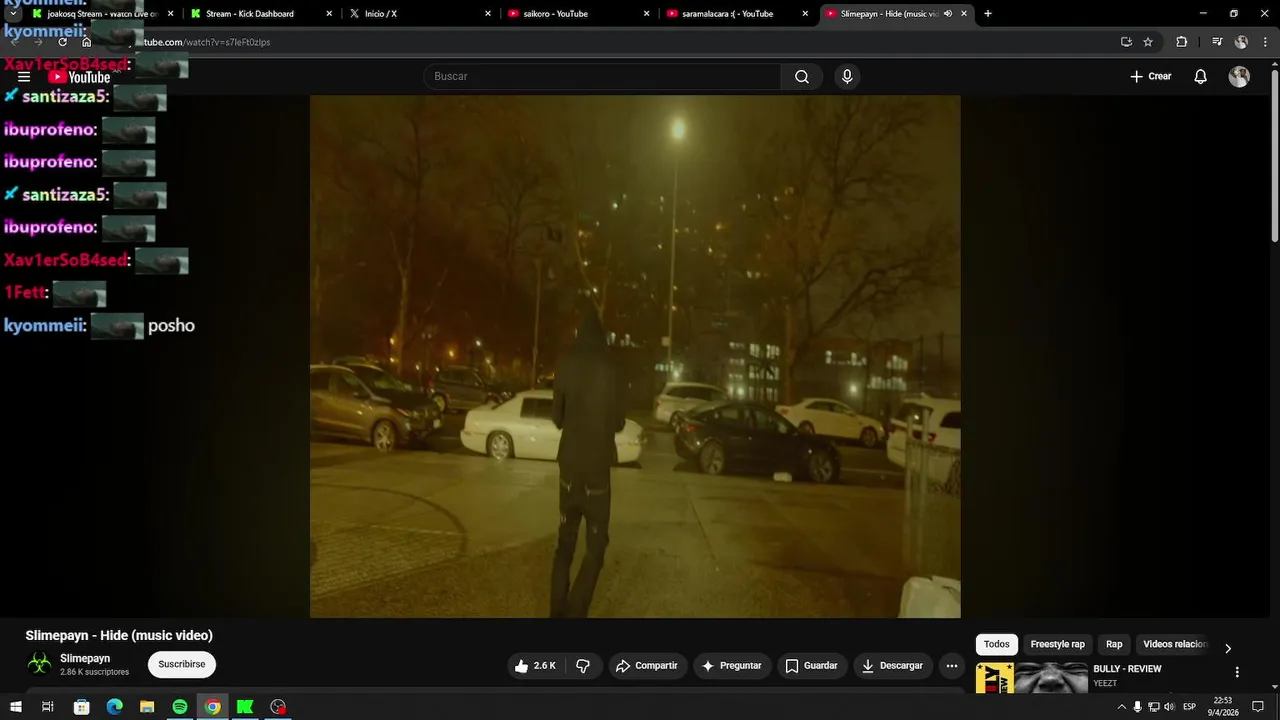The width and height of the screenshot is (1280, 720).
Task: Open the Chrome profile avatar
Action: tap(1241, 42)
